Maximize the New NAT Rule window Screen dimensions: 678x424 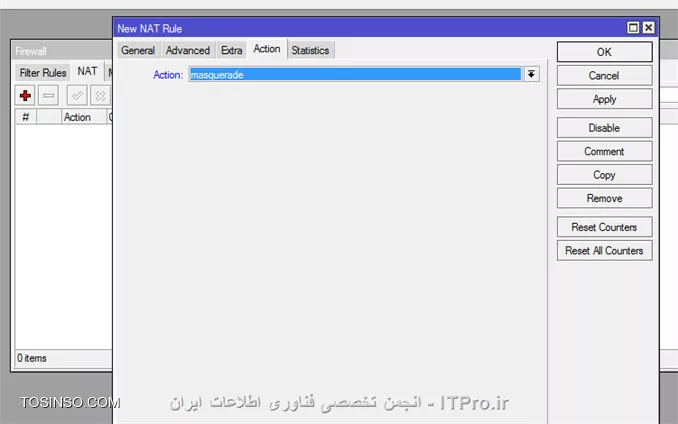(633, 28)
